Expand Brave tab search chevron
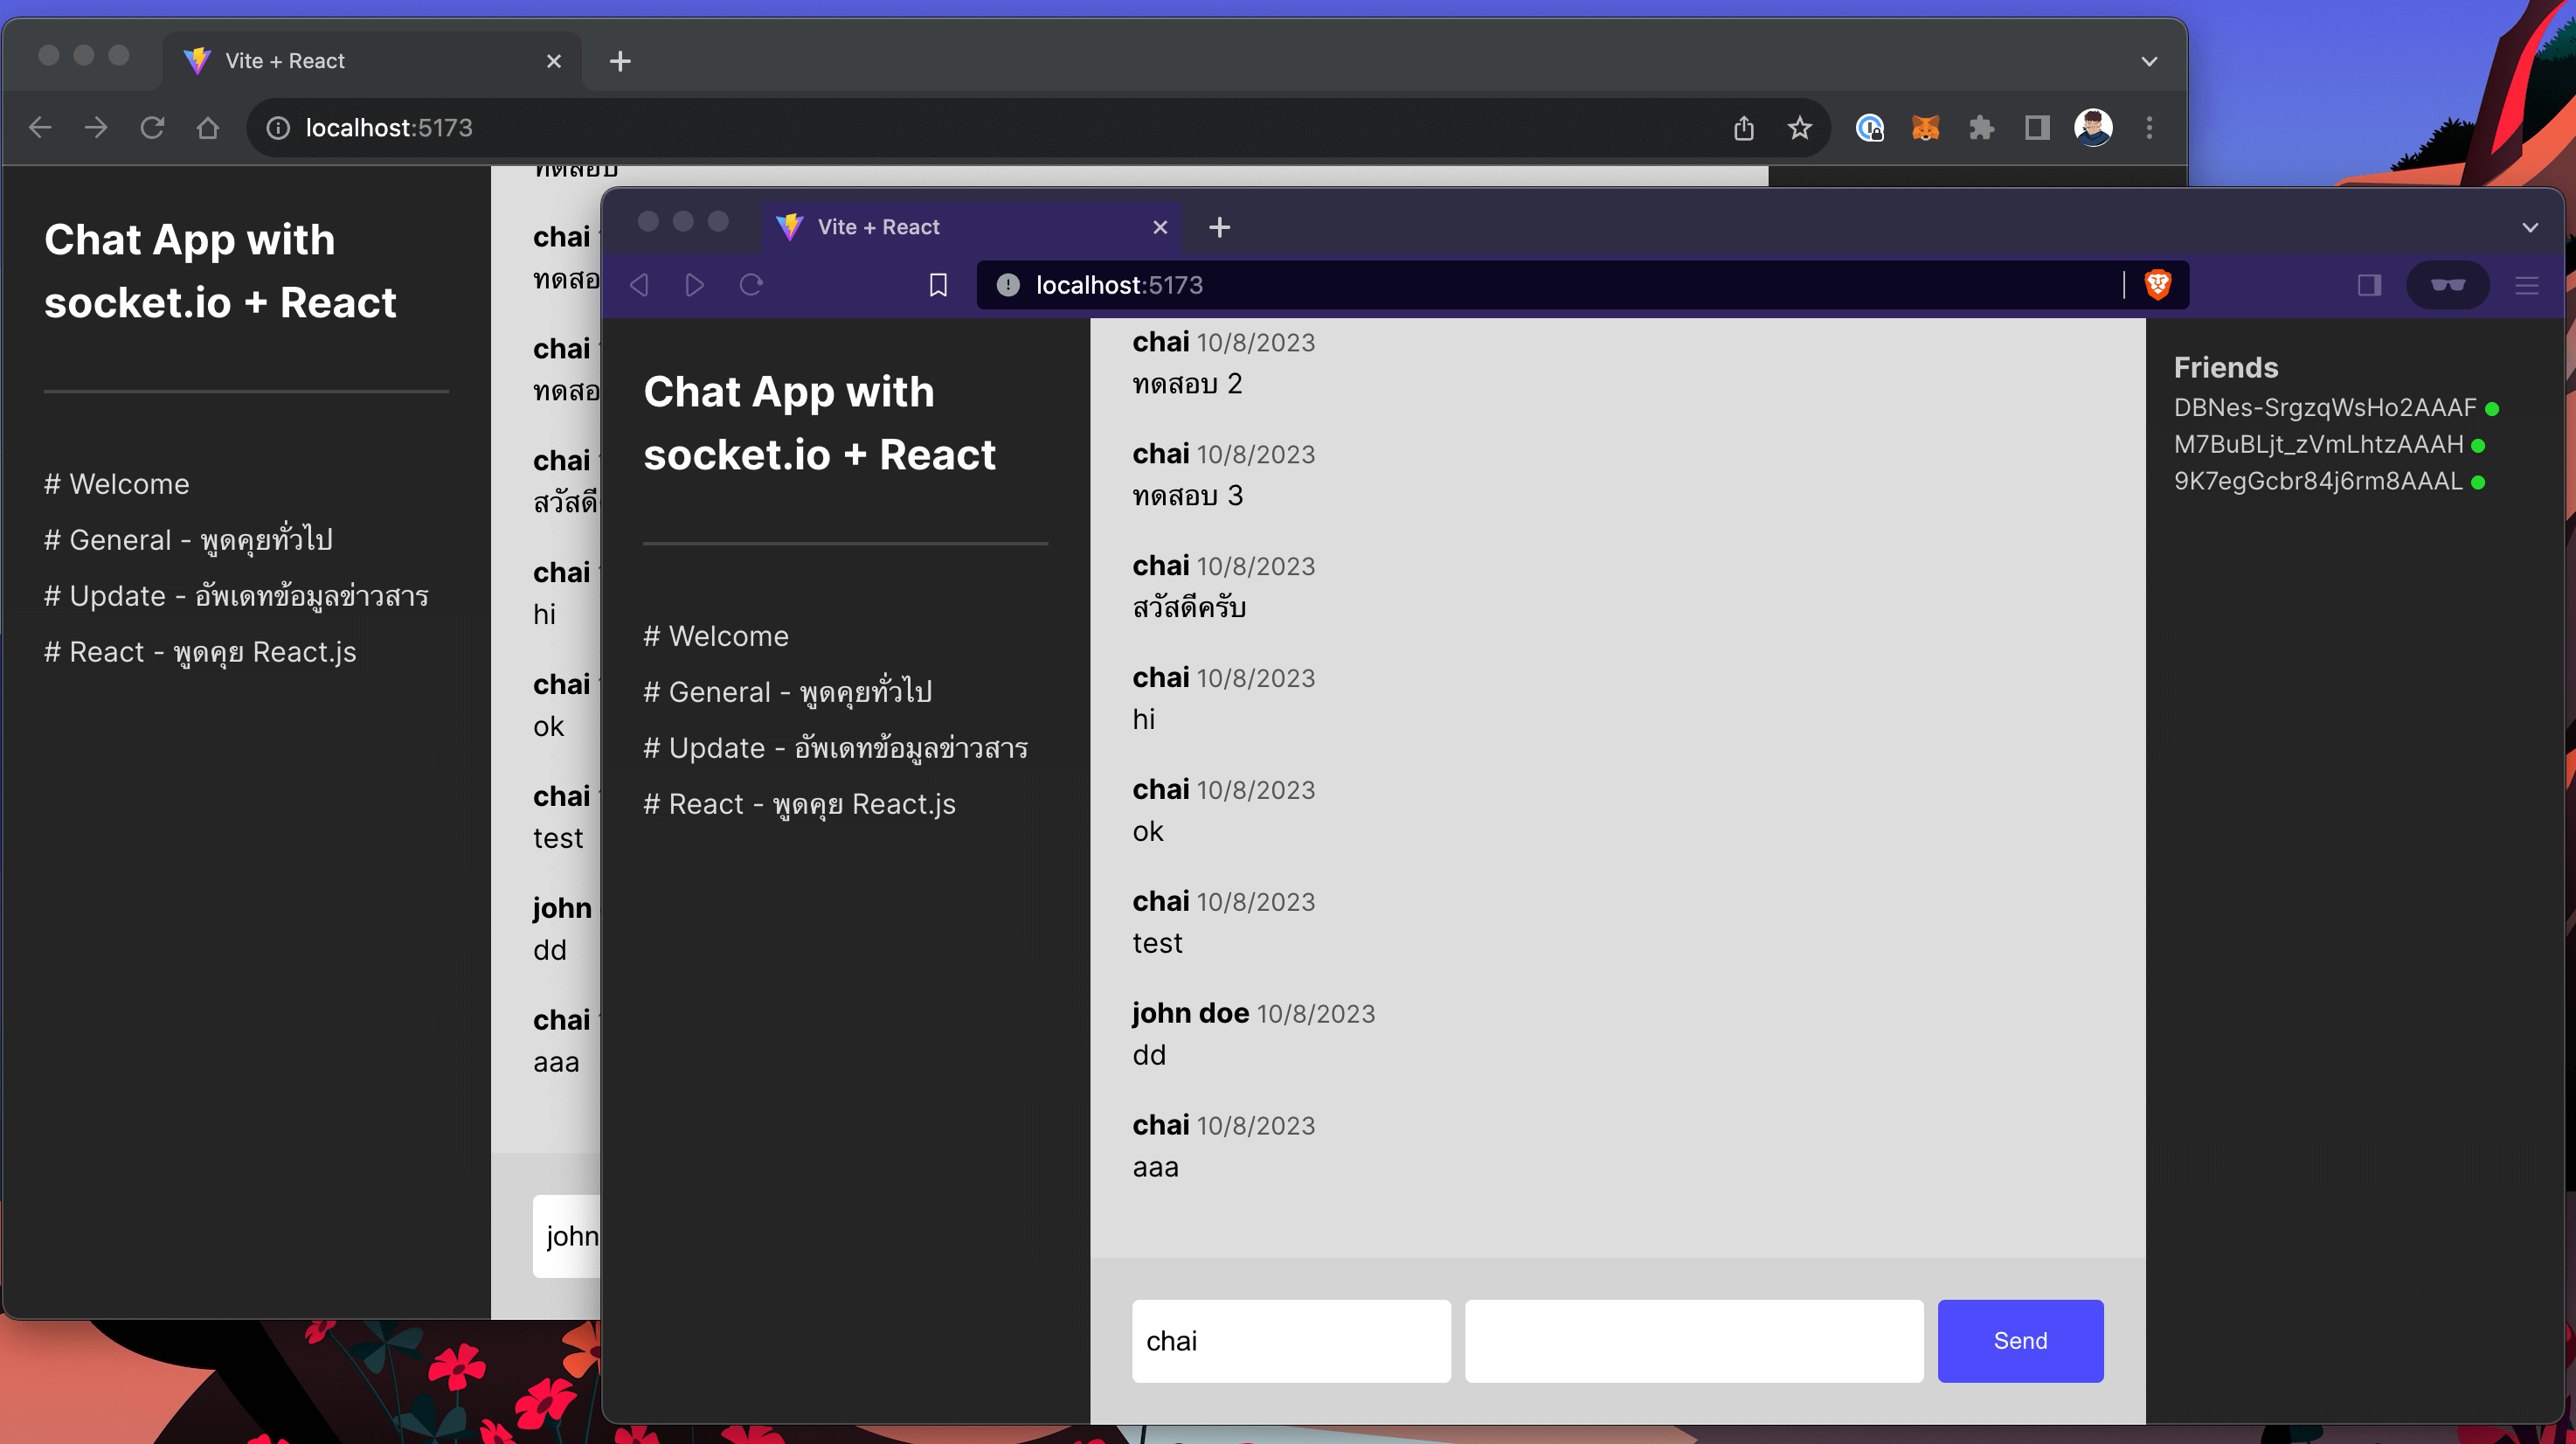2576x1444 pixels. [x=2530, y=227]
